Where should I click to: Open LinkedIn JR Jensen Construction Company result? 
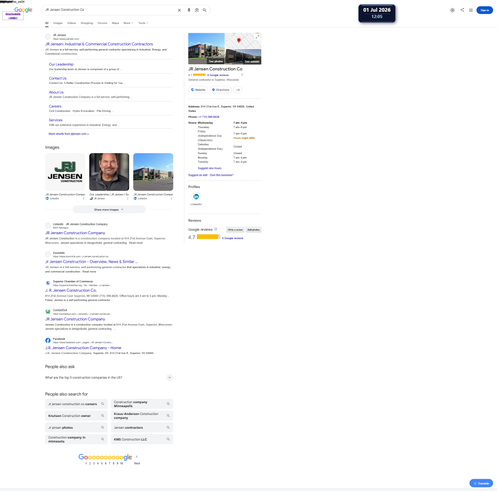pos(75,233)
